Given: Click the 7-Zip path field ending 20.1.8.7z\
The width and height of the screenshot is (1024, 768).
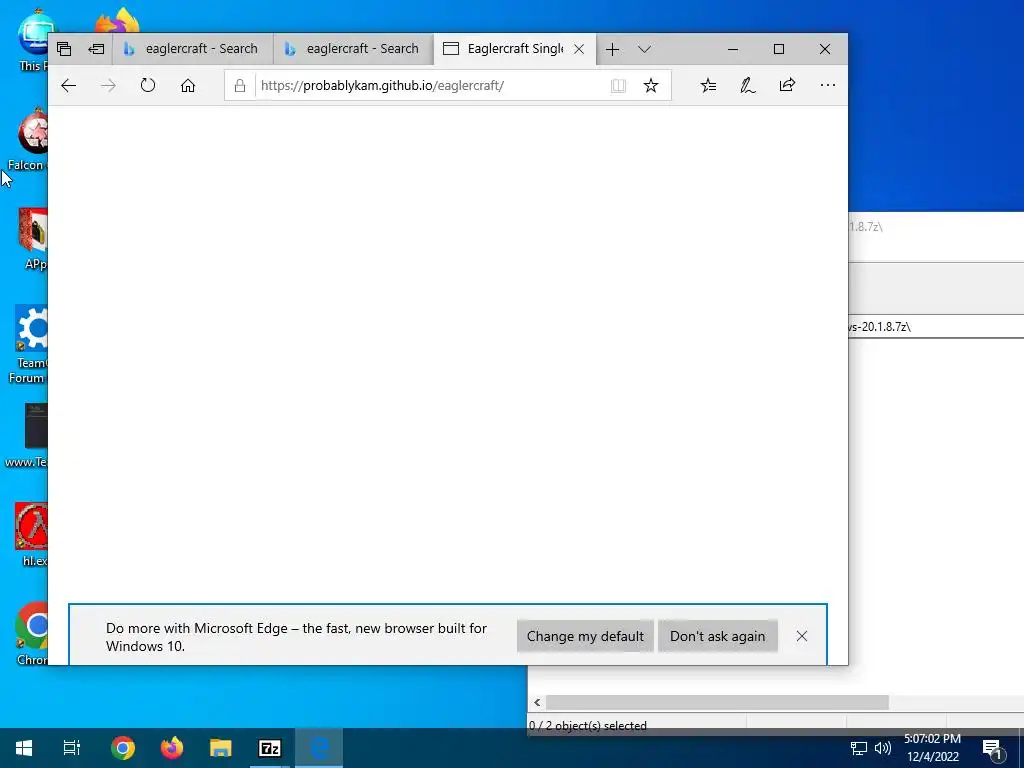Looking at the screenshot, I should pos(936,327).
